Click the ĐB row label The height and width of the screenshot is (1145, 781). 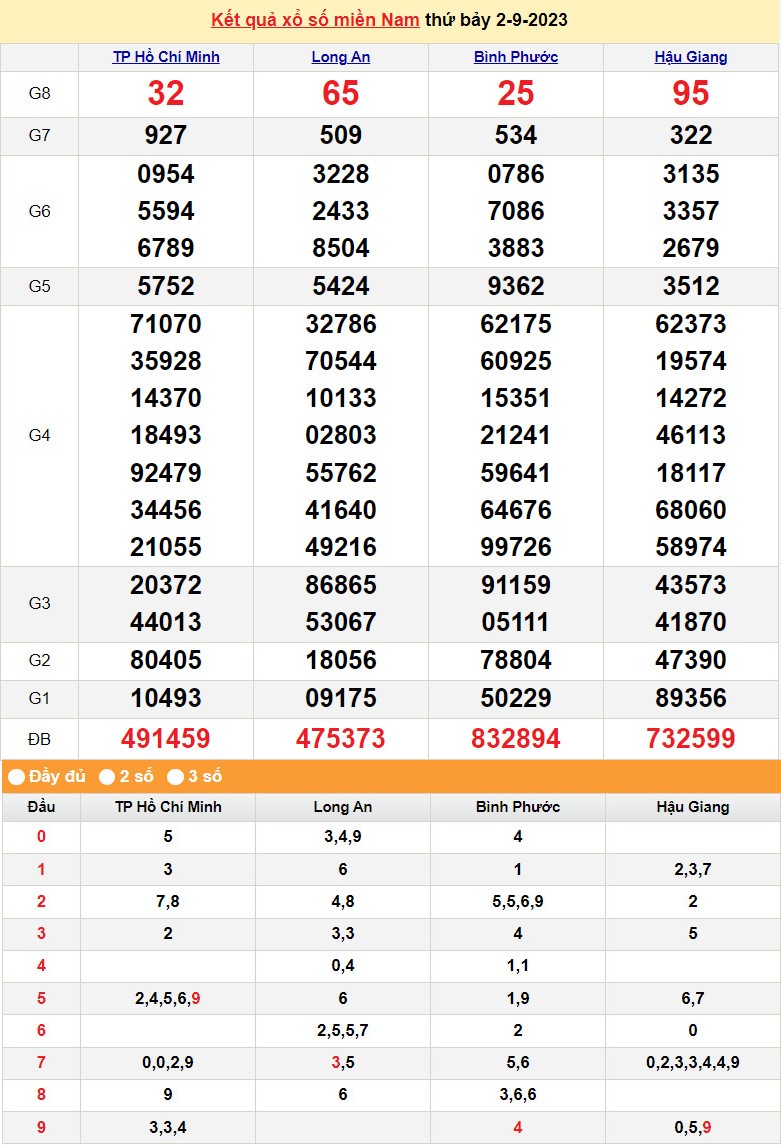point(39,739)
